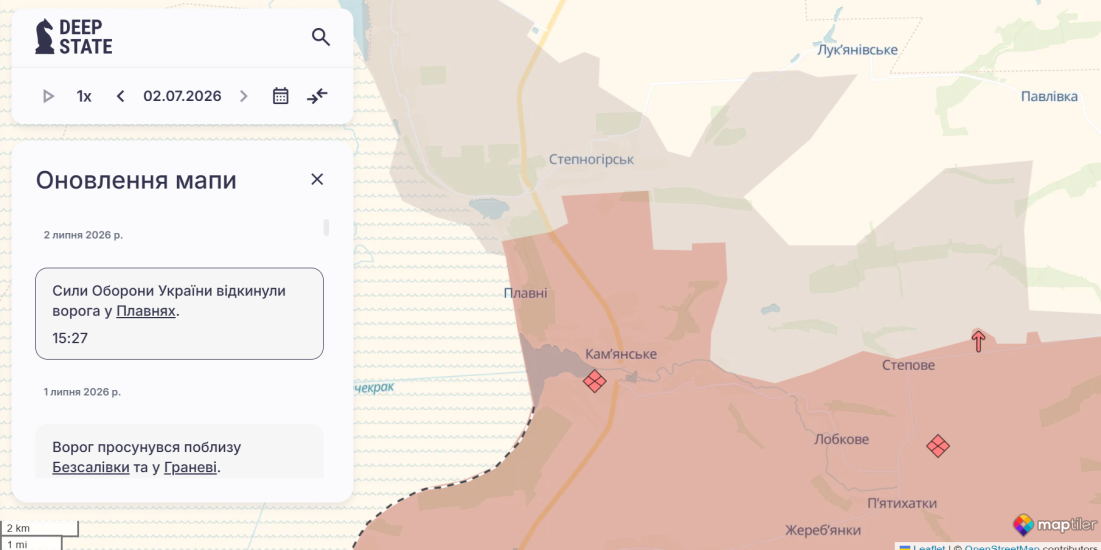Click red attack arrow near Степове
1101x550 pixels.
(x=978, y=341)
